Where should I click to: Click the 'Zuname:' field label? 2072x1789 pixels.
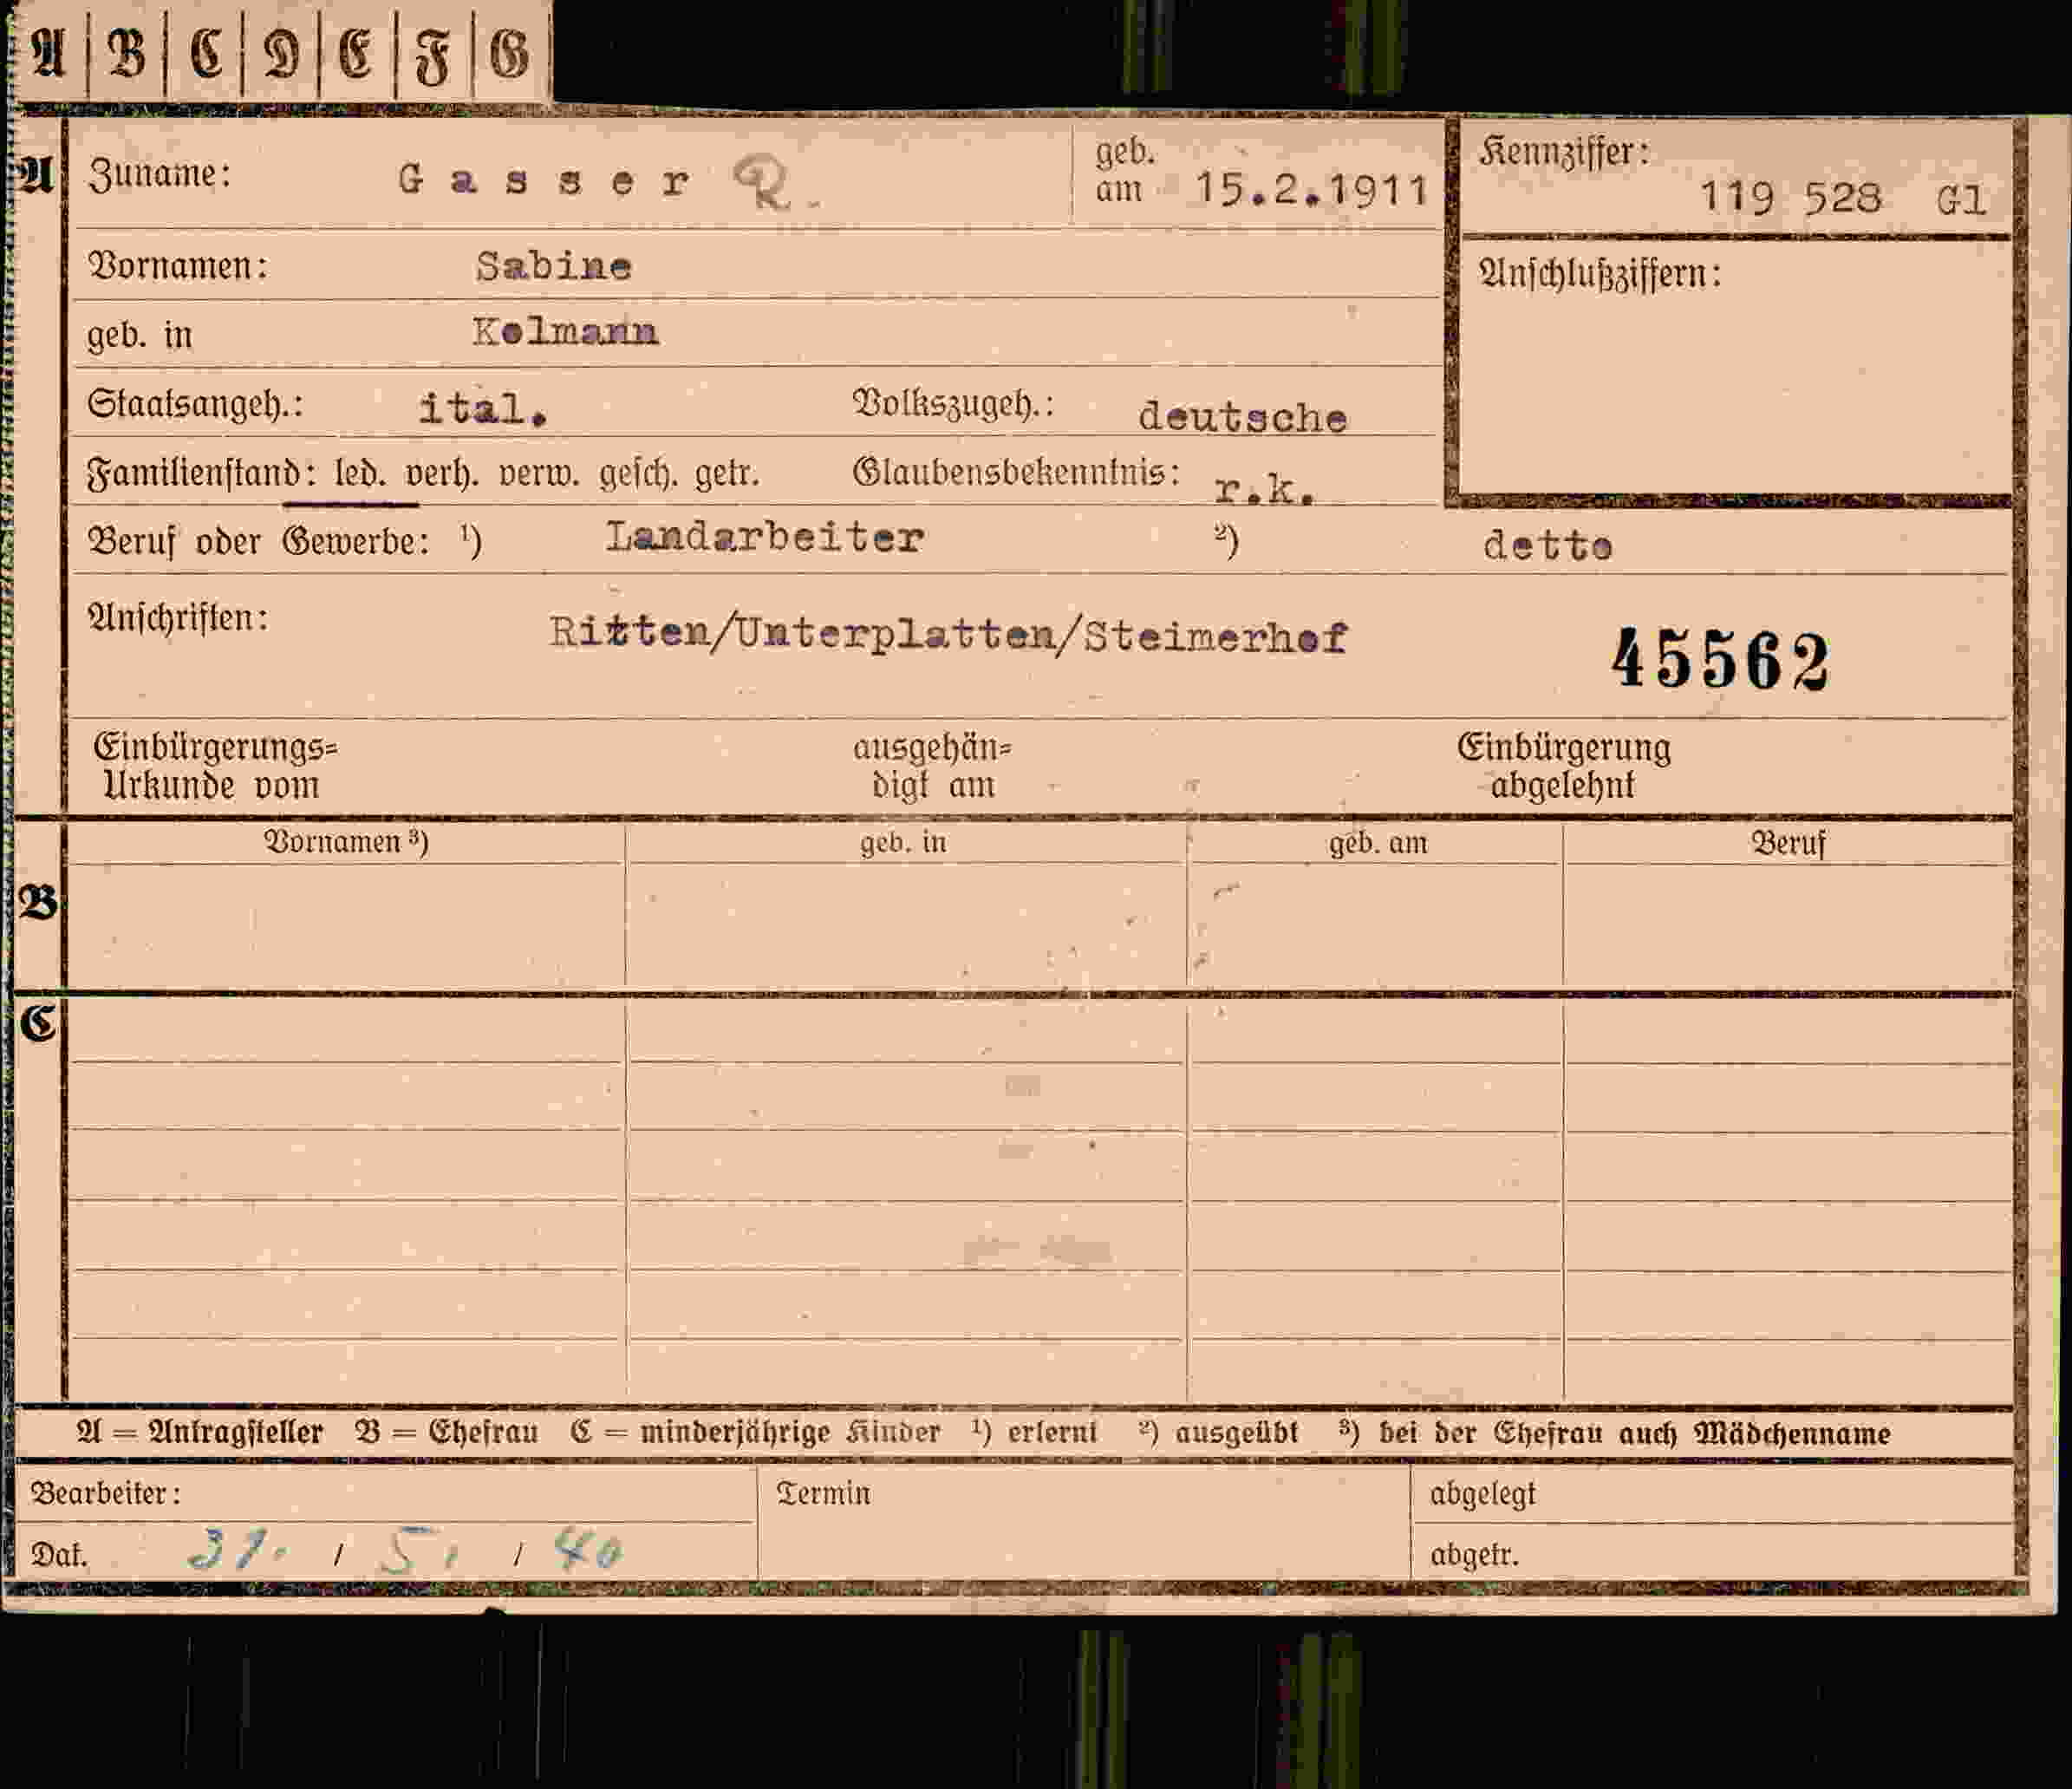[x=160, y=175]
